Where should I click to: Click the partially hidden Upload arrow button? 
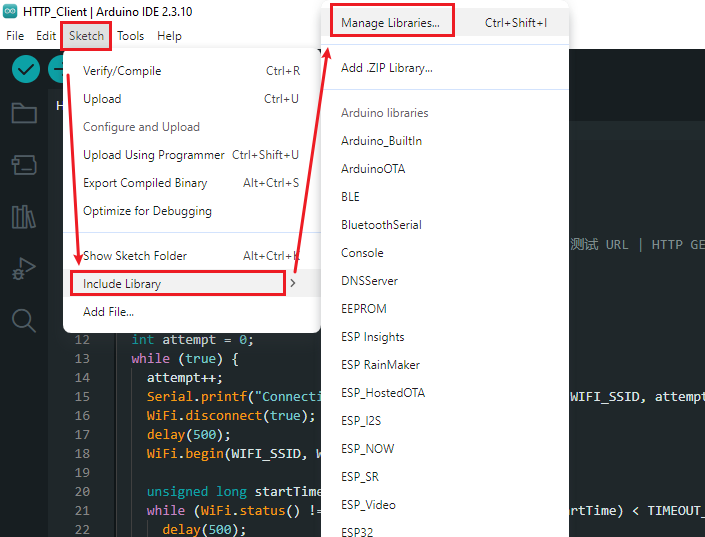56,69
